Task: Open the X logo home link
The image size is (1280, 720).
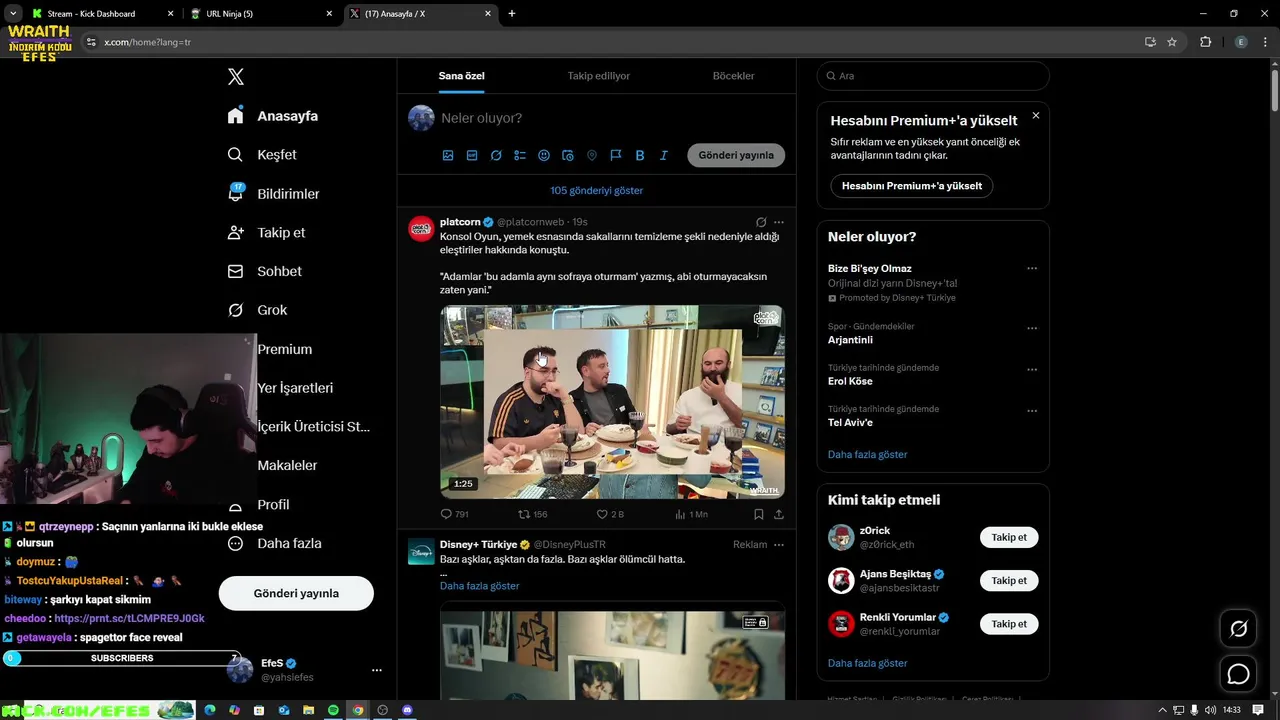Action: pos(236,77)
